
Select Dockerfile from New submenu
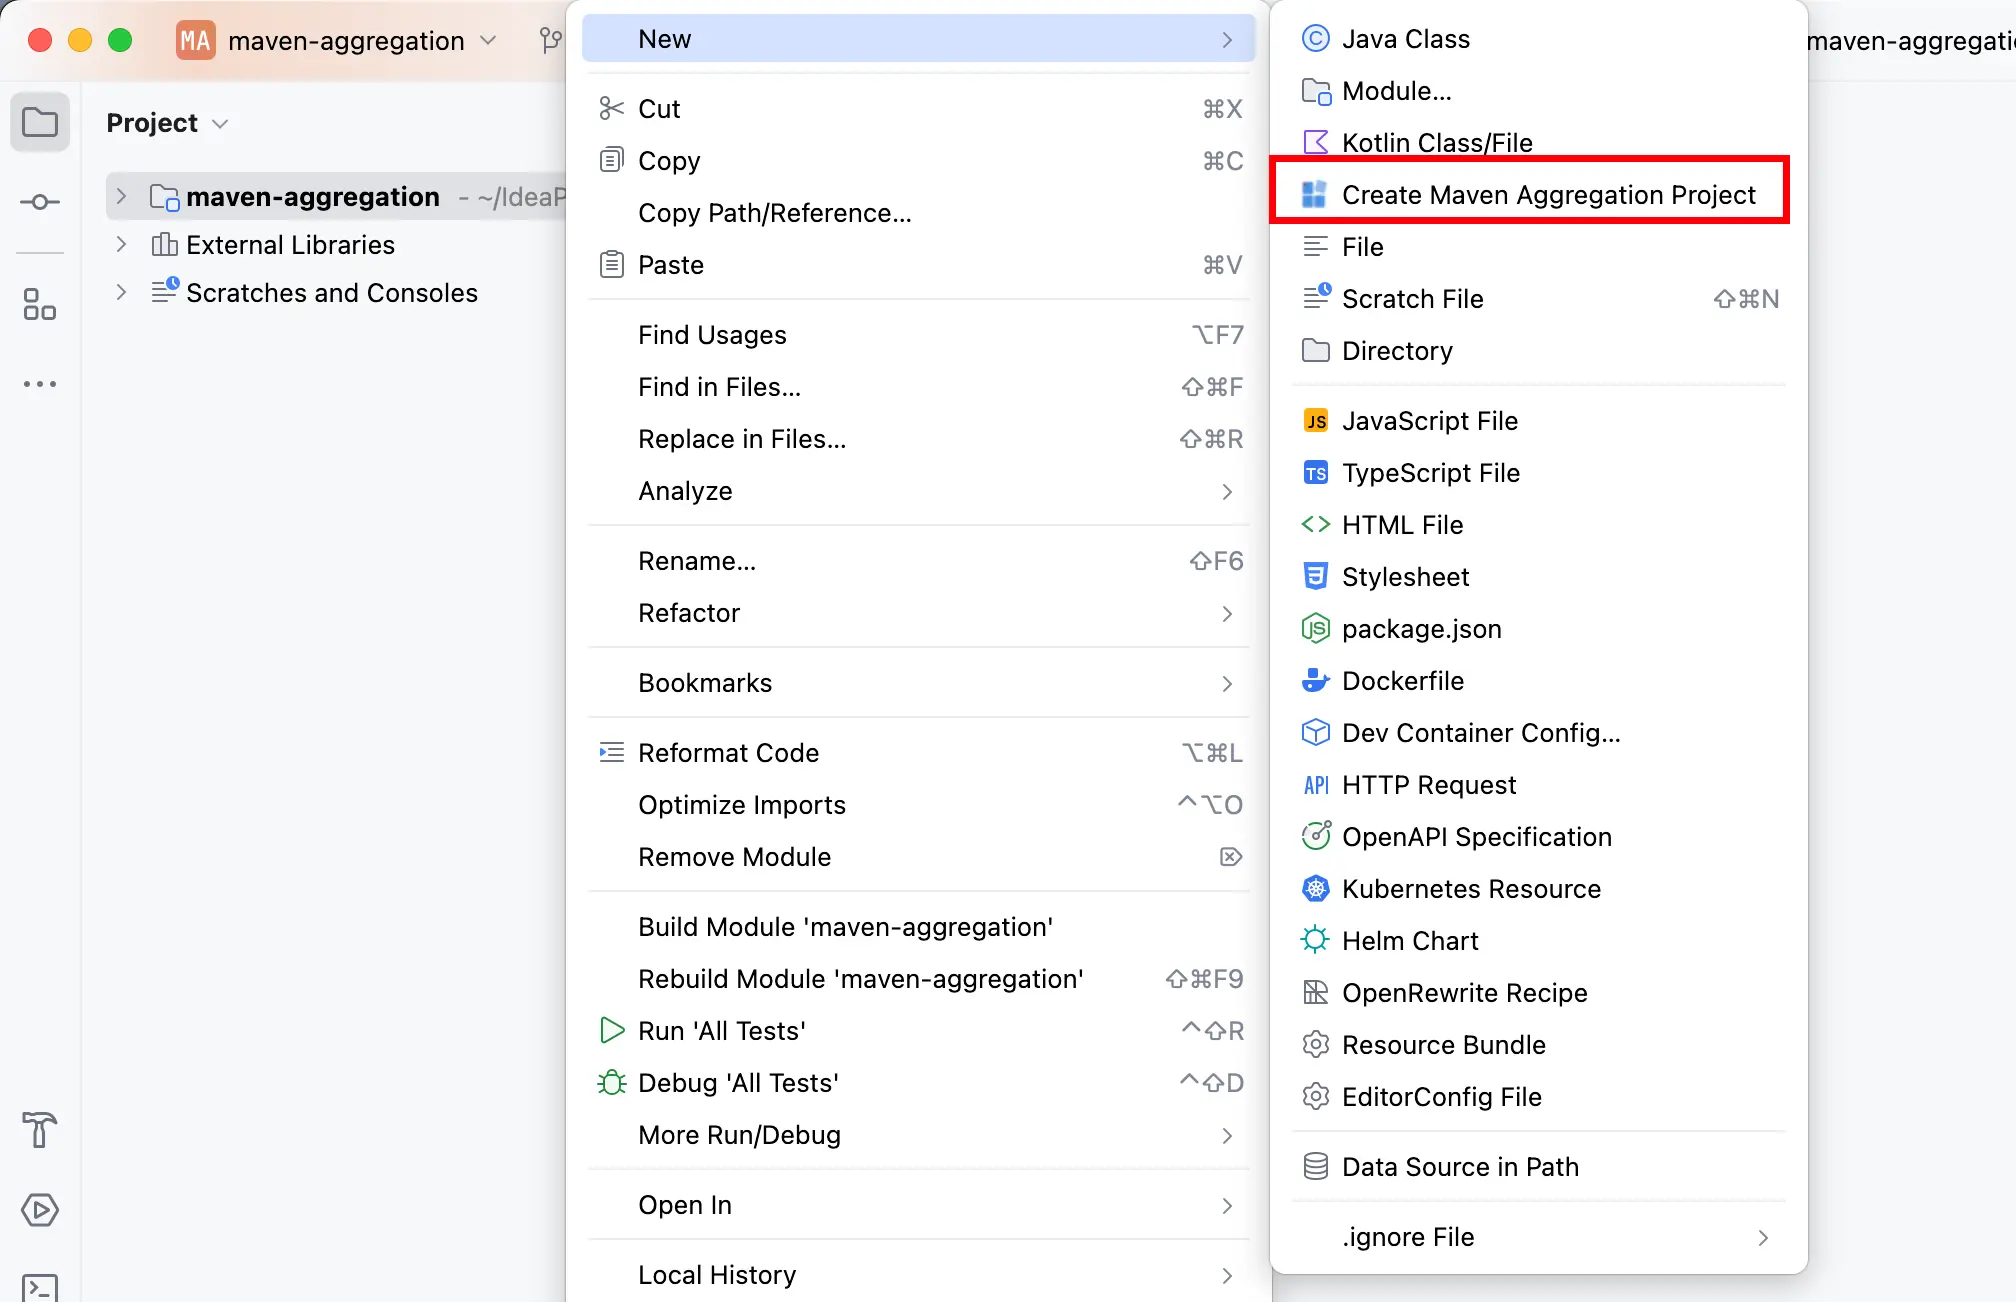[1402, 681]
